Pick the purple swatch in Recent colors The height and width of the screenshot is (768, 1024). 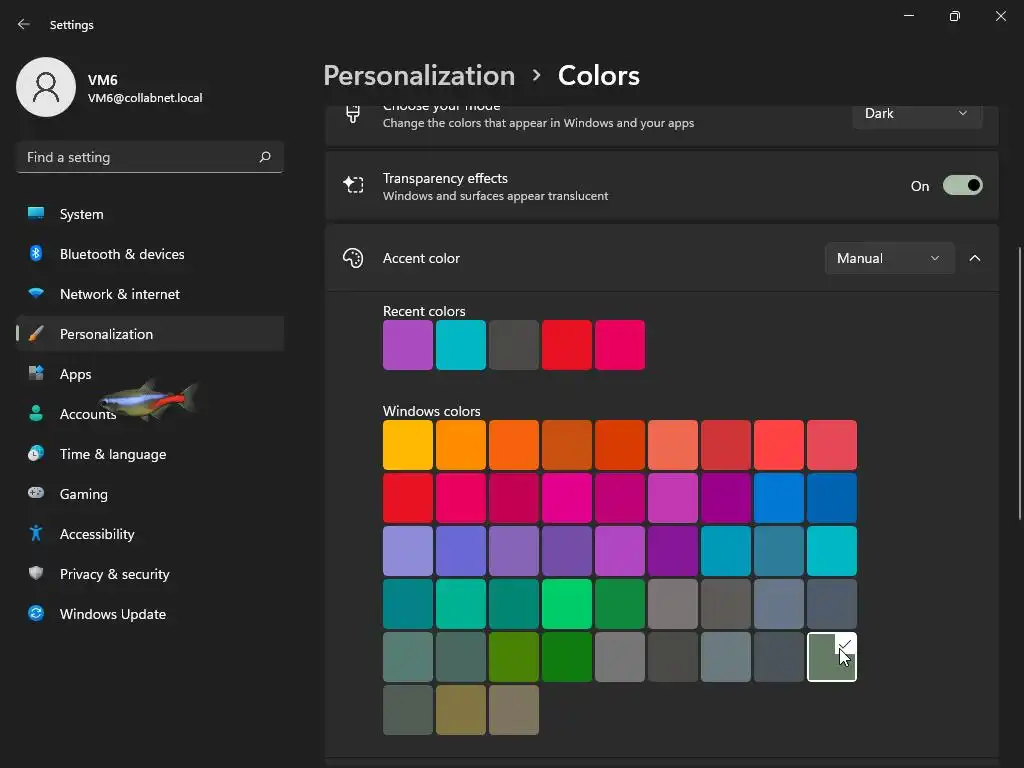[408, 345]
